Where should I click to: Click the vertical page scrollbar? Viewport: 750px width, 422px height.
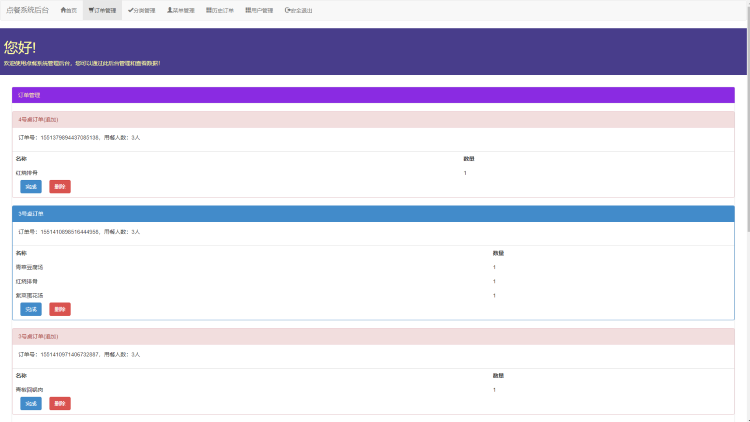[748, 211]
